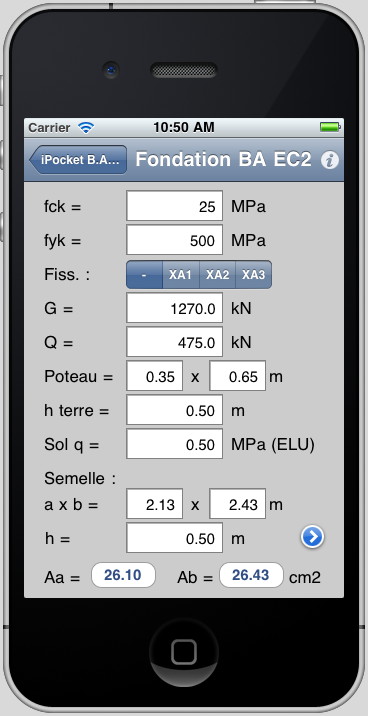Viewport: 368px width, 716px height.
Task: Edit the Q load field
Action: point(174,342)
